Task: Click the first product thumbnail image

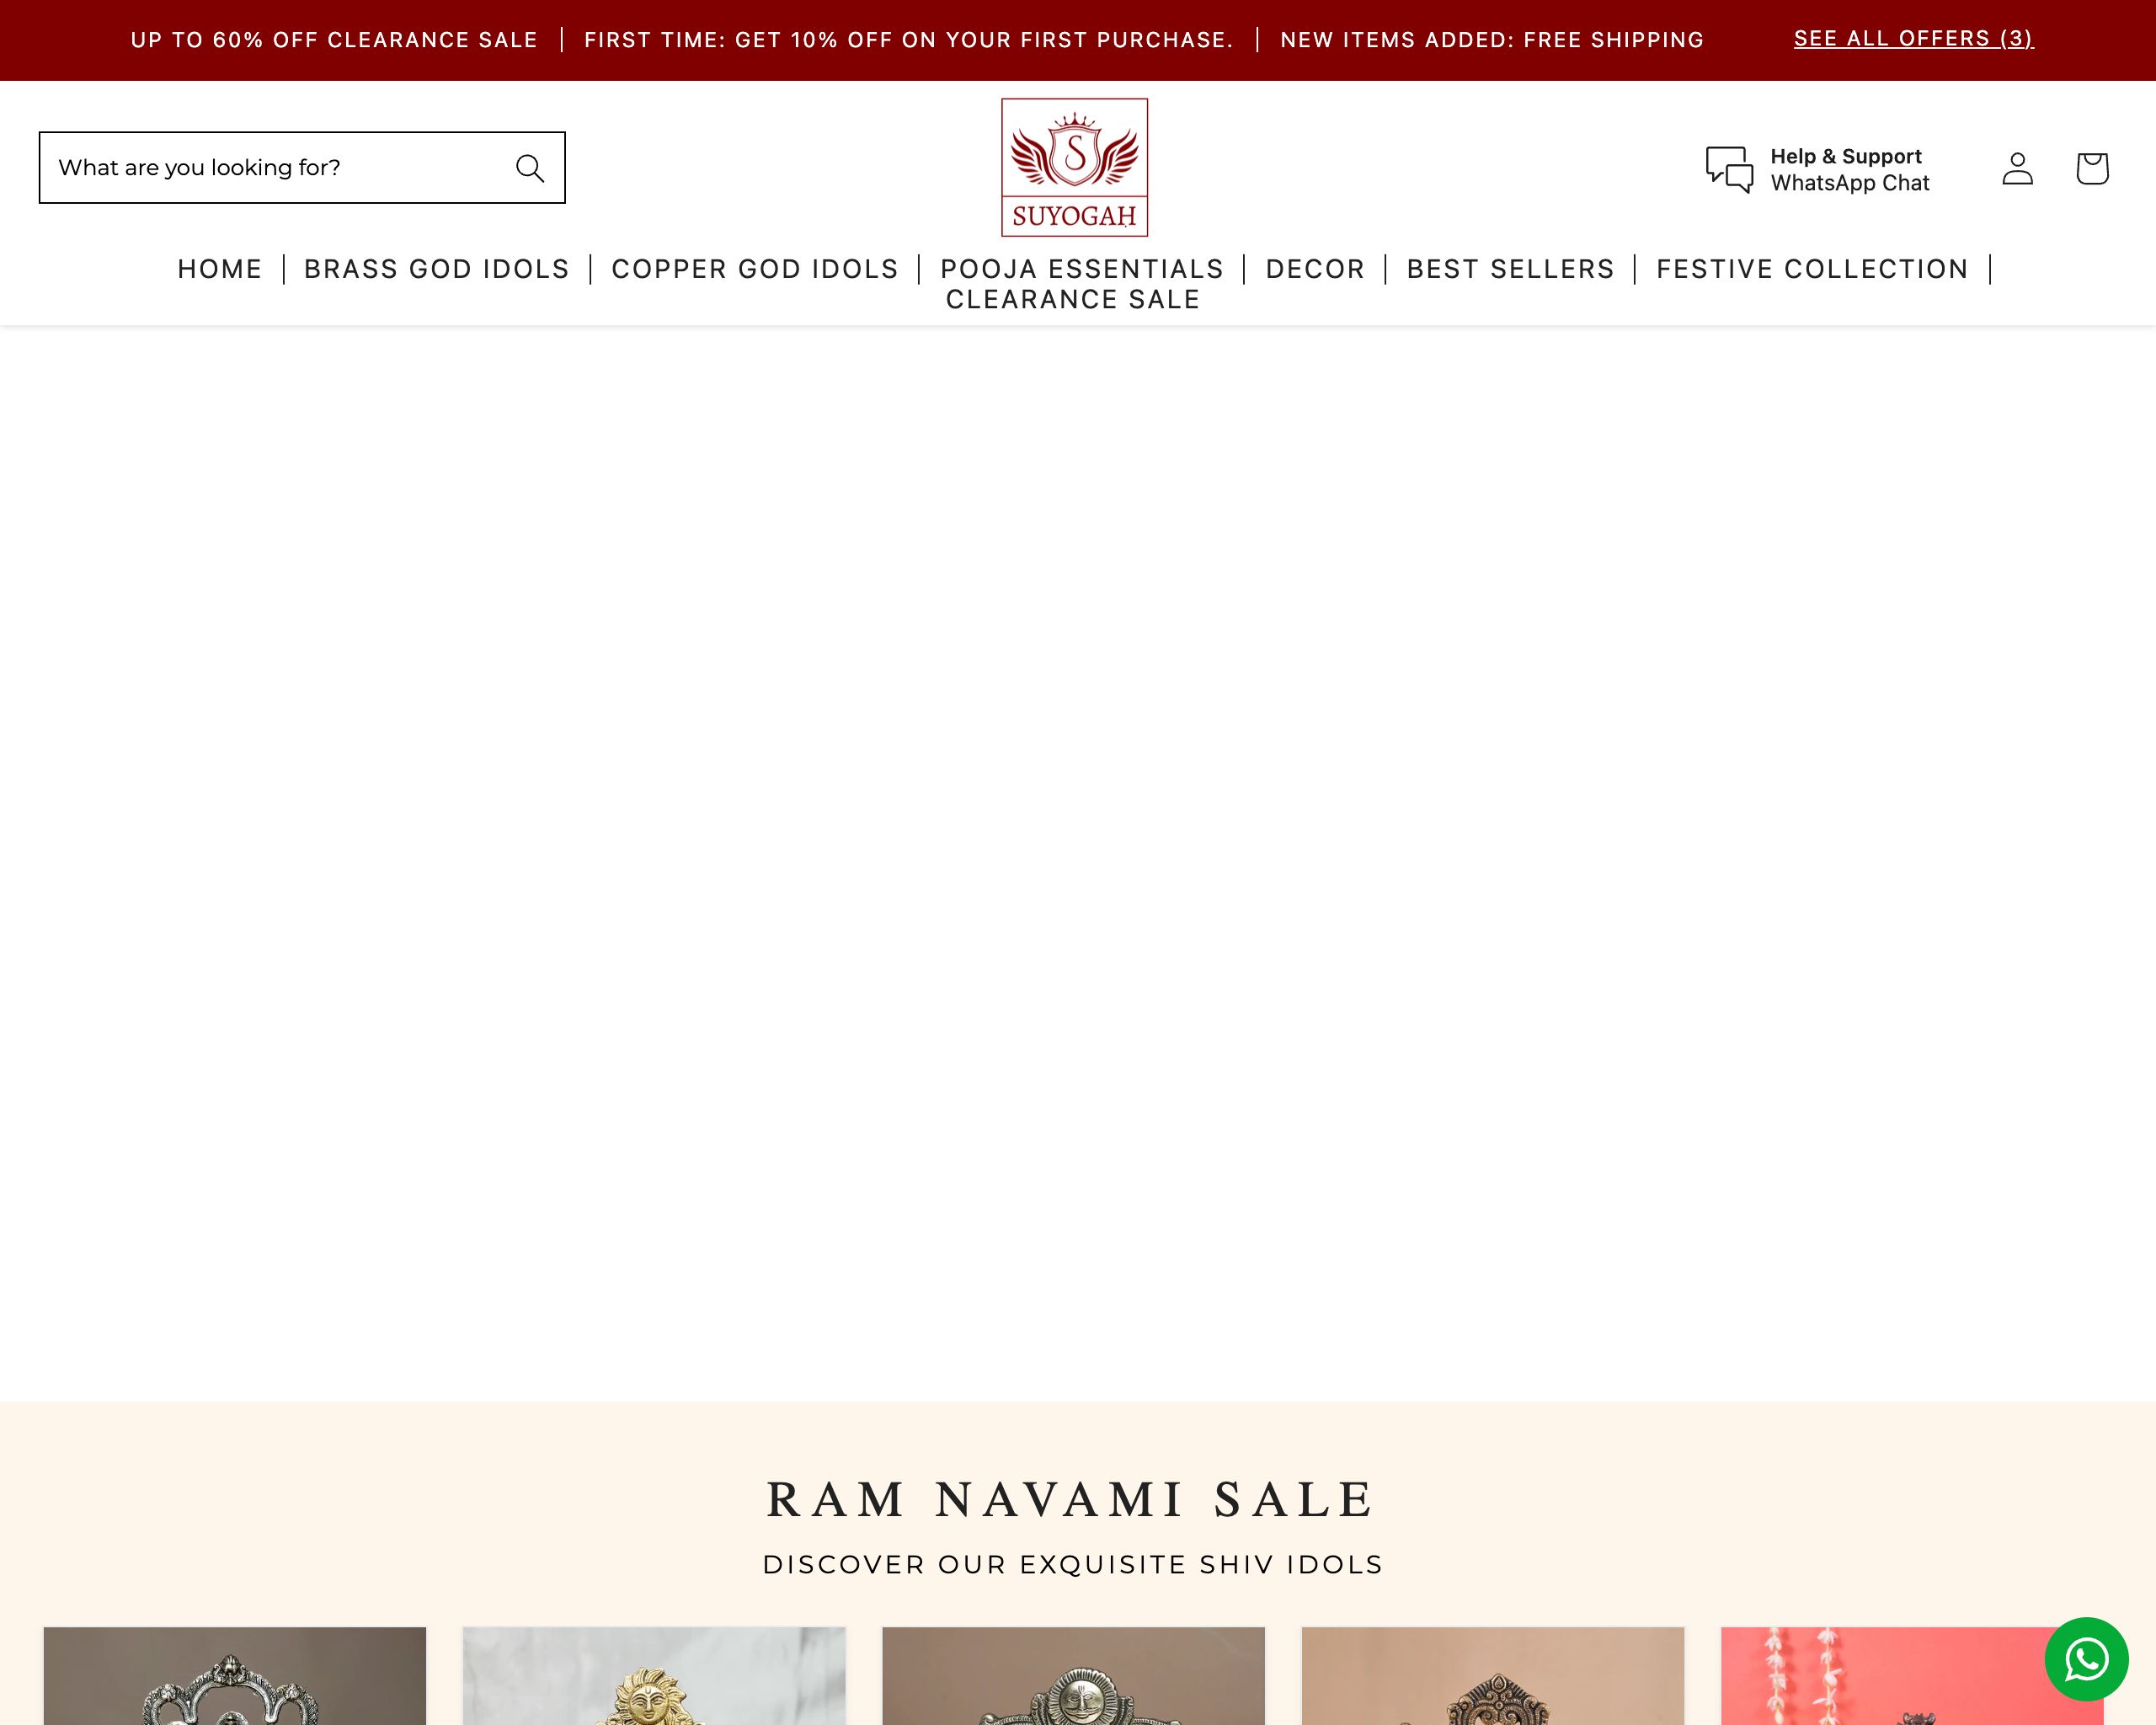Action: coord(236,1675)
